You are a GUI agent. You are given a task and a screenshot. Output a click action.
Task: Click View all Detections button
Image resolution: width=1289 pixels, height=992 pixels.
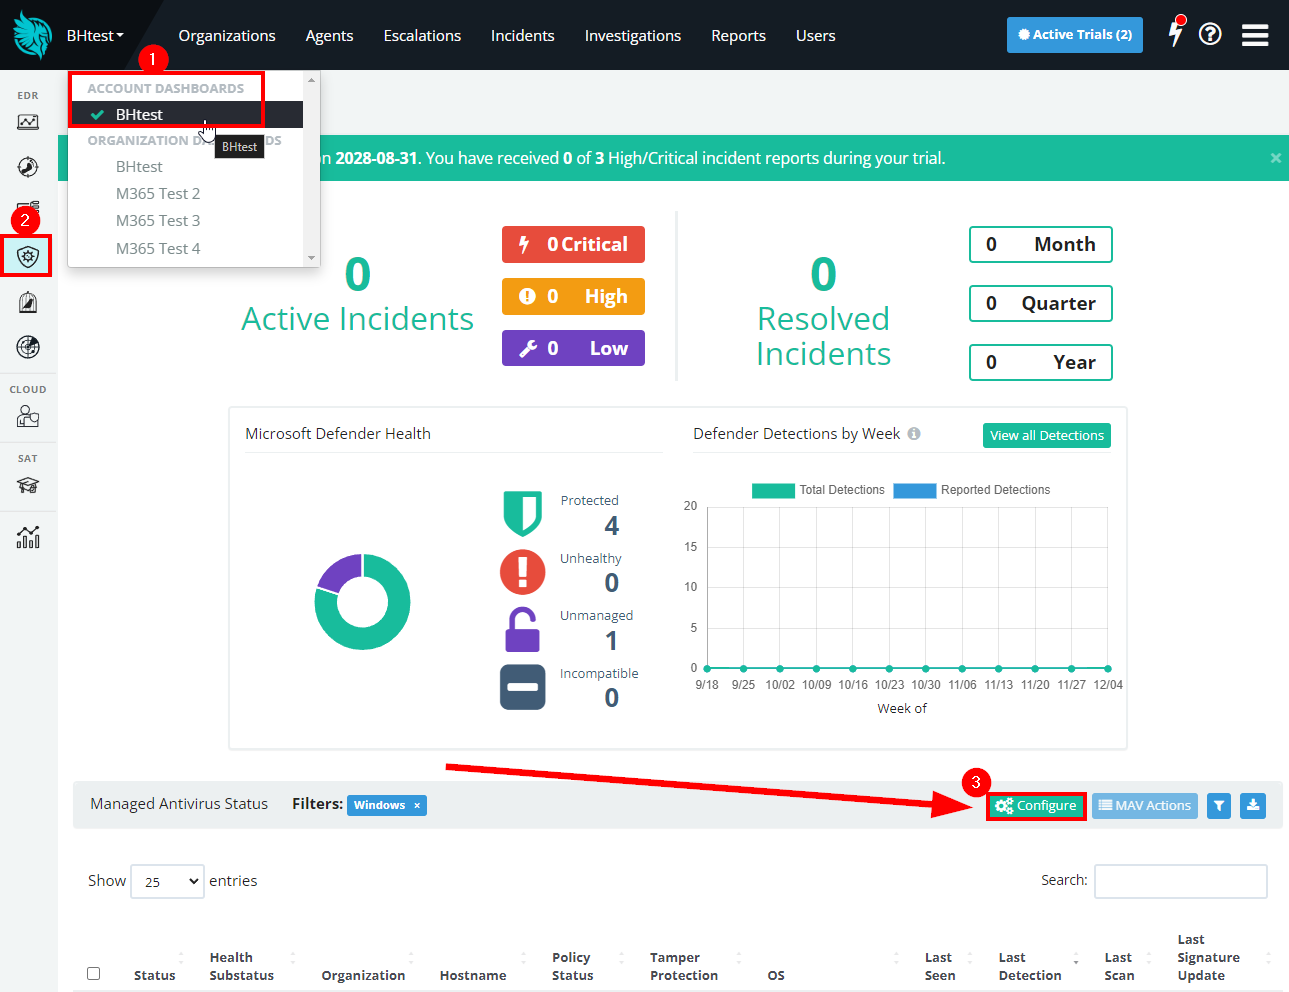click(1047, 435)
